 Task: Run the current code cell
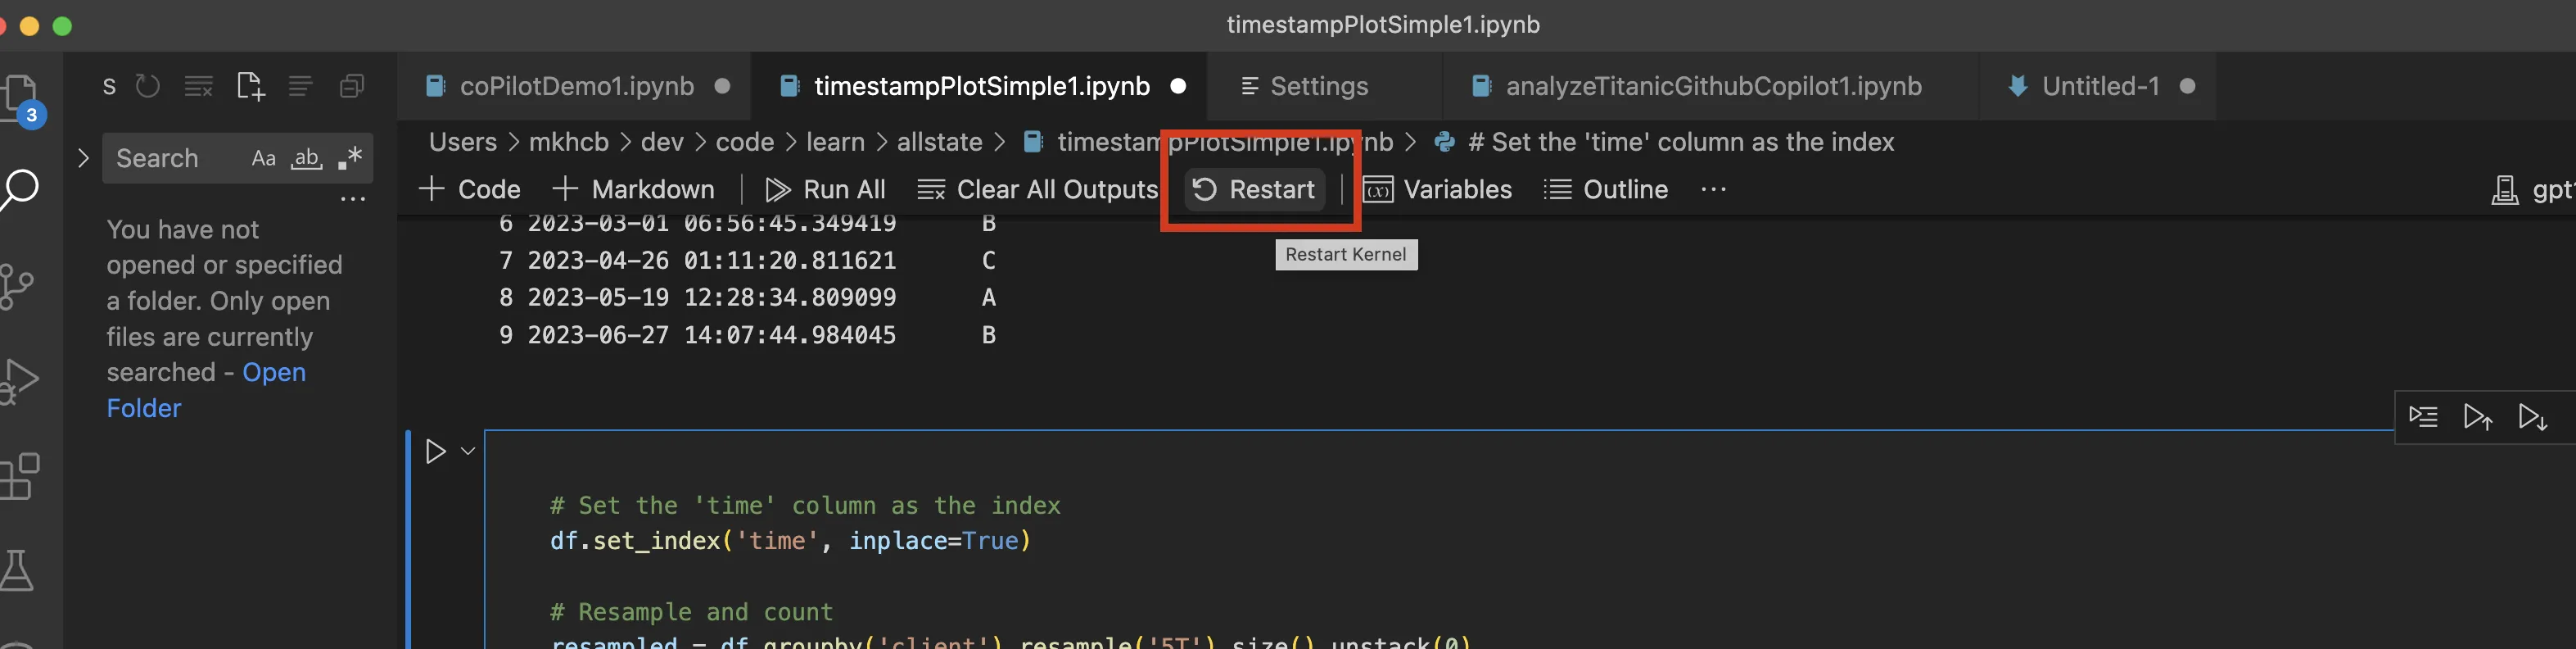[435, 452]
